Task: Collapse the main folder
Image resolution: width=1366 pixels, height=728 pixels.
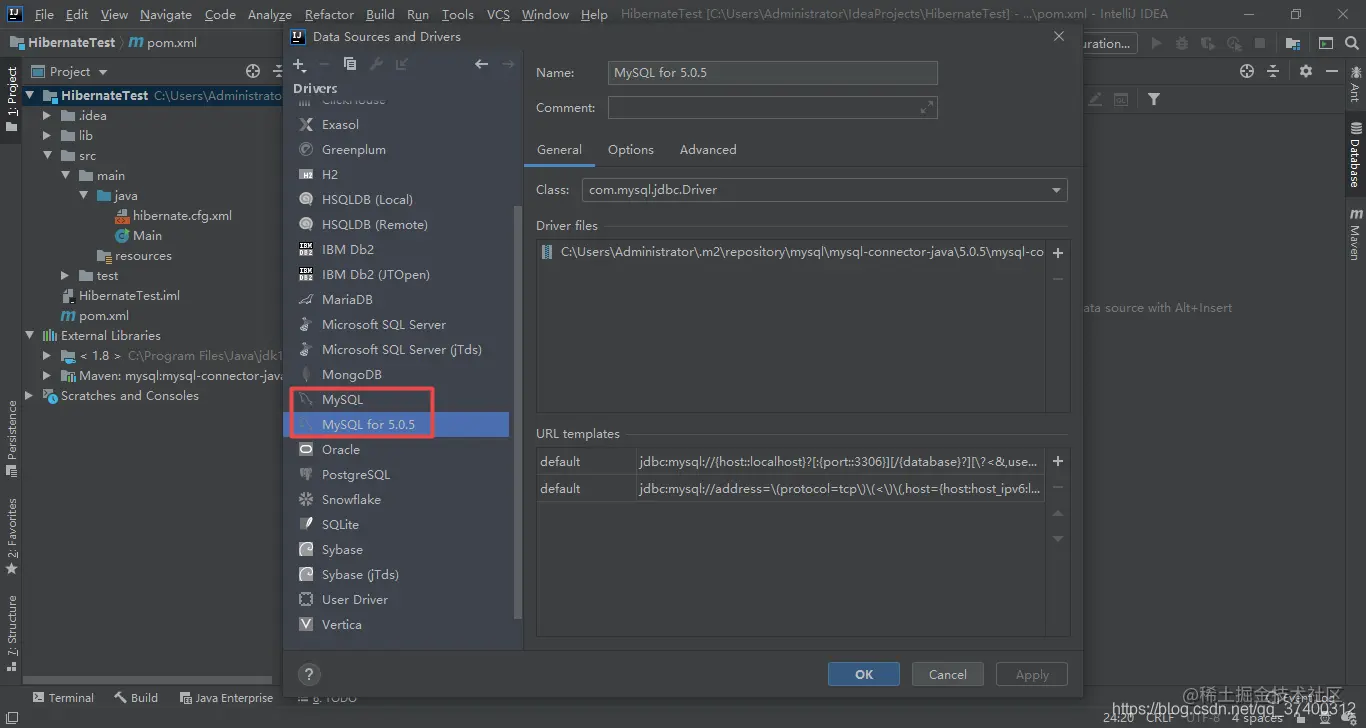Action: tap(66, 176)
